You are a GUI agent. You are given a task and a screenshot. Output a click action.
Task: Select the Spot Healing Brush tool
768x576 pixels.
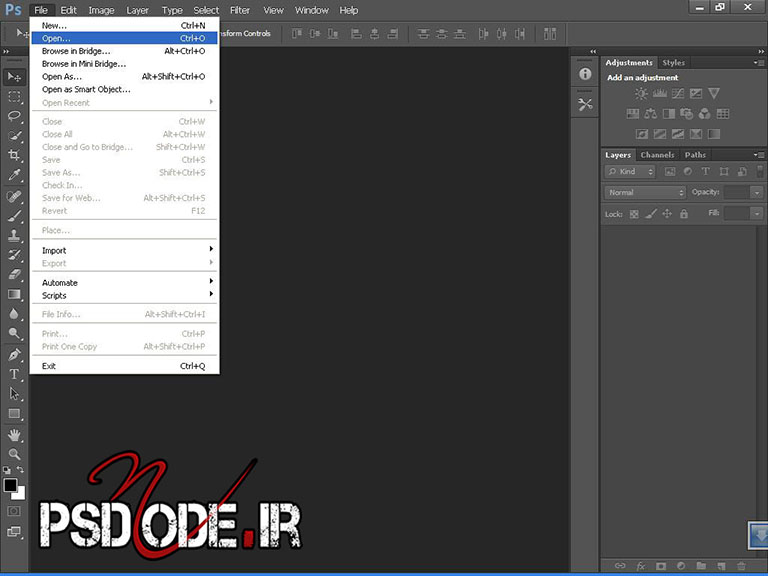tap(14, 196)
